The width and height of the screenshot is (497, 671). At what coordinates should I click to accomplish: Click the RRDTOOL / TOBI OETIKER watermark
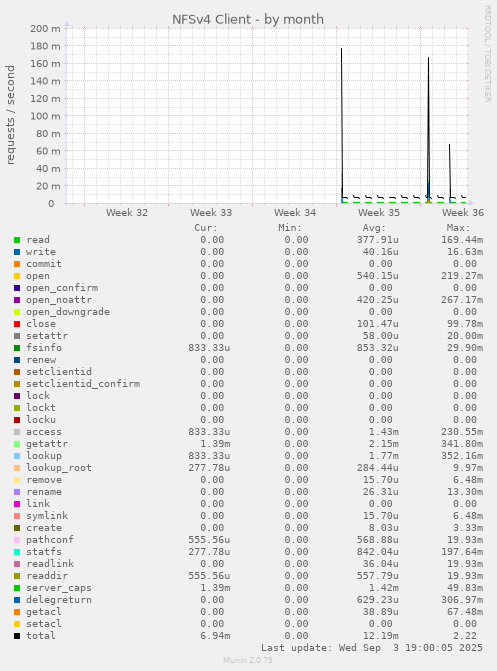point(488,53)
